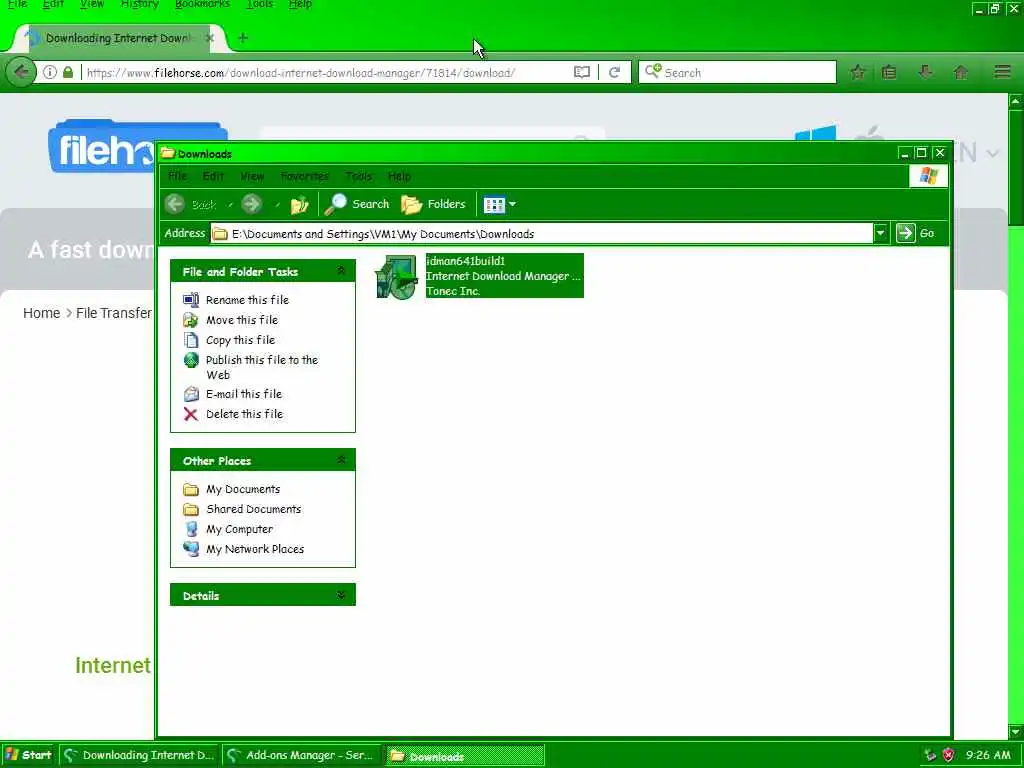Click the Go button in address bar
1024x768 pixels.
pos(916,233)
